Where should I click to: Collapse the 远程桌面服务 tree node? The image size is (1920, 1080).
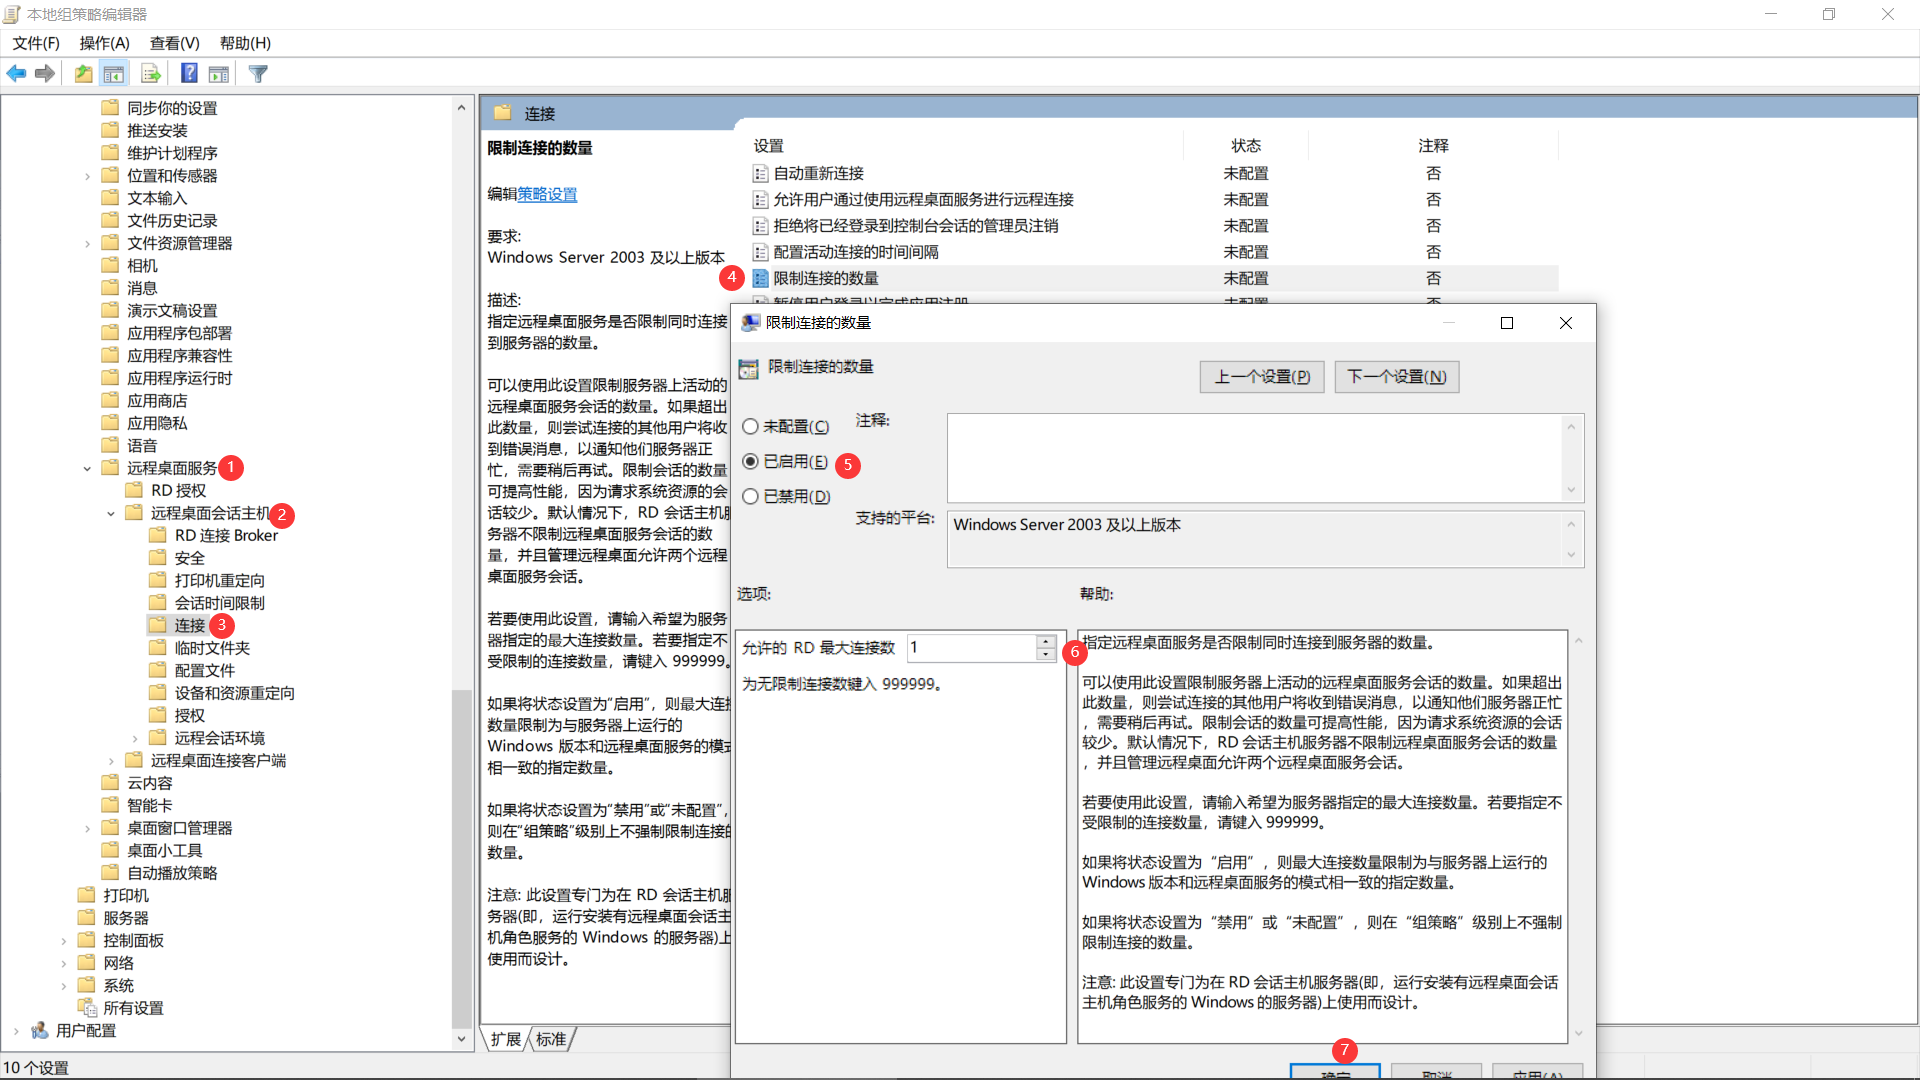(x=87, y=468)
